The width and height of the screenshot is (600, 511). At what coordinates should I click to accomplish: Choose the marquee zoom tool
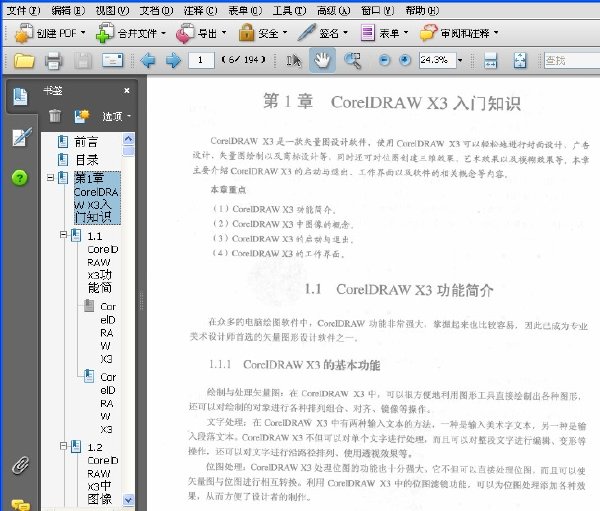(x=352, y=60)
